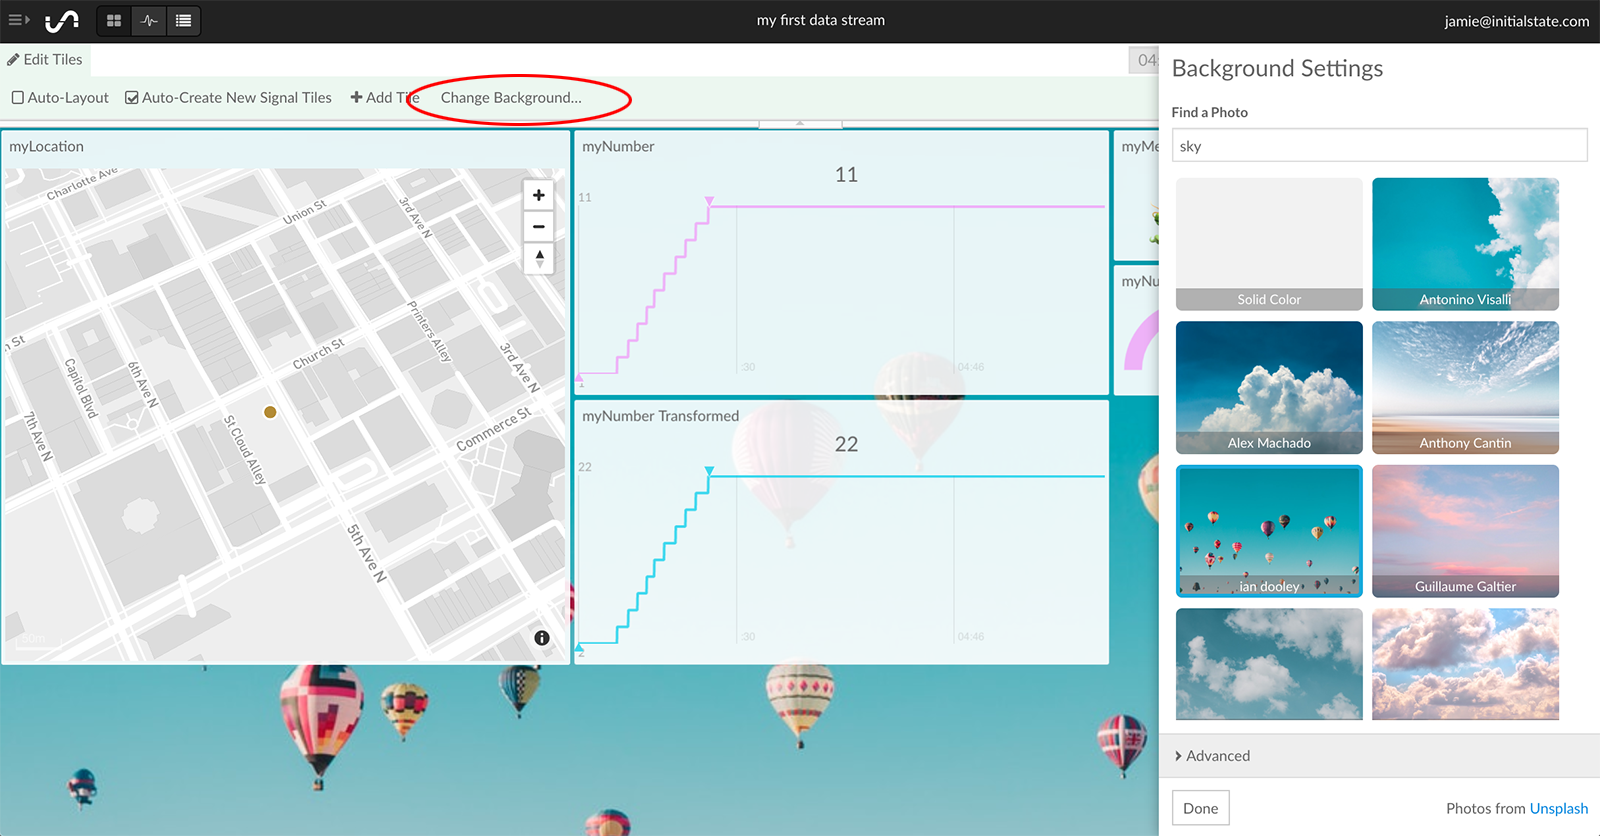
Task: Zoom out on the map
Action: pos(539,227)
